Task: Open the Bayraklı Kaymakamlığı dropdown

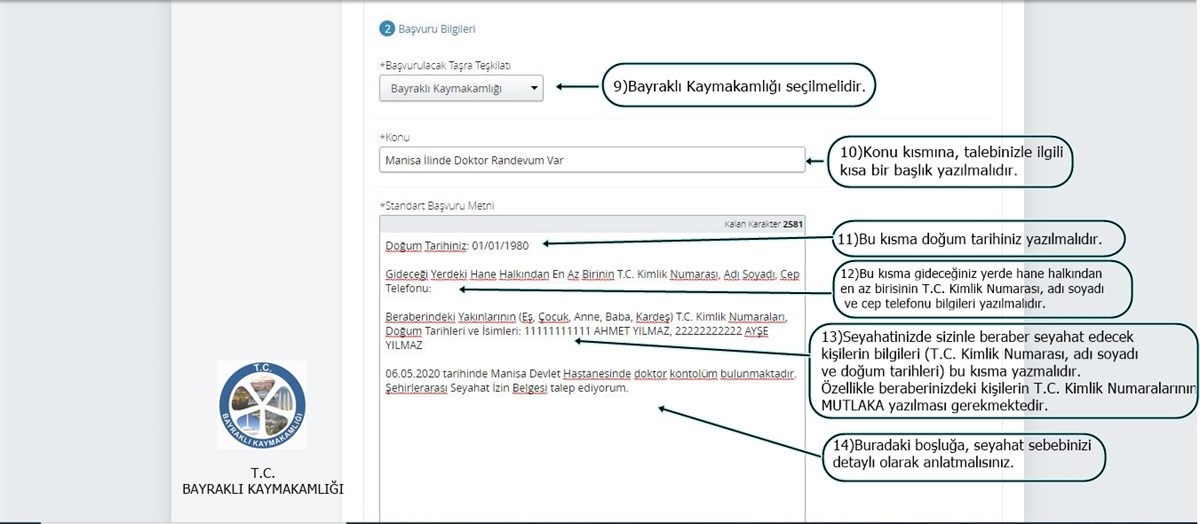Action: 461,88
